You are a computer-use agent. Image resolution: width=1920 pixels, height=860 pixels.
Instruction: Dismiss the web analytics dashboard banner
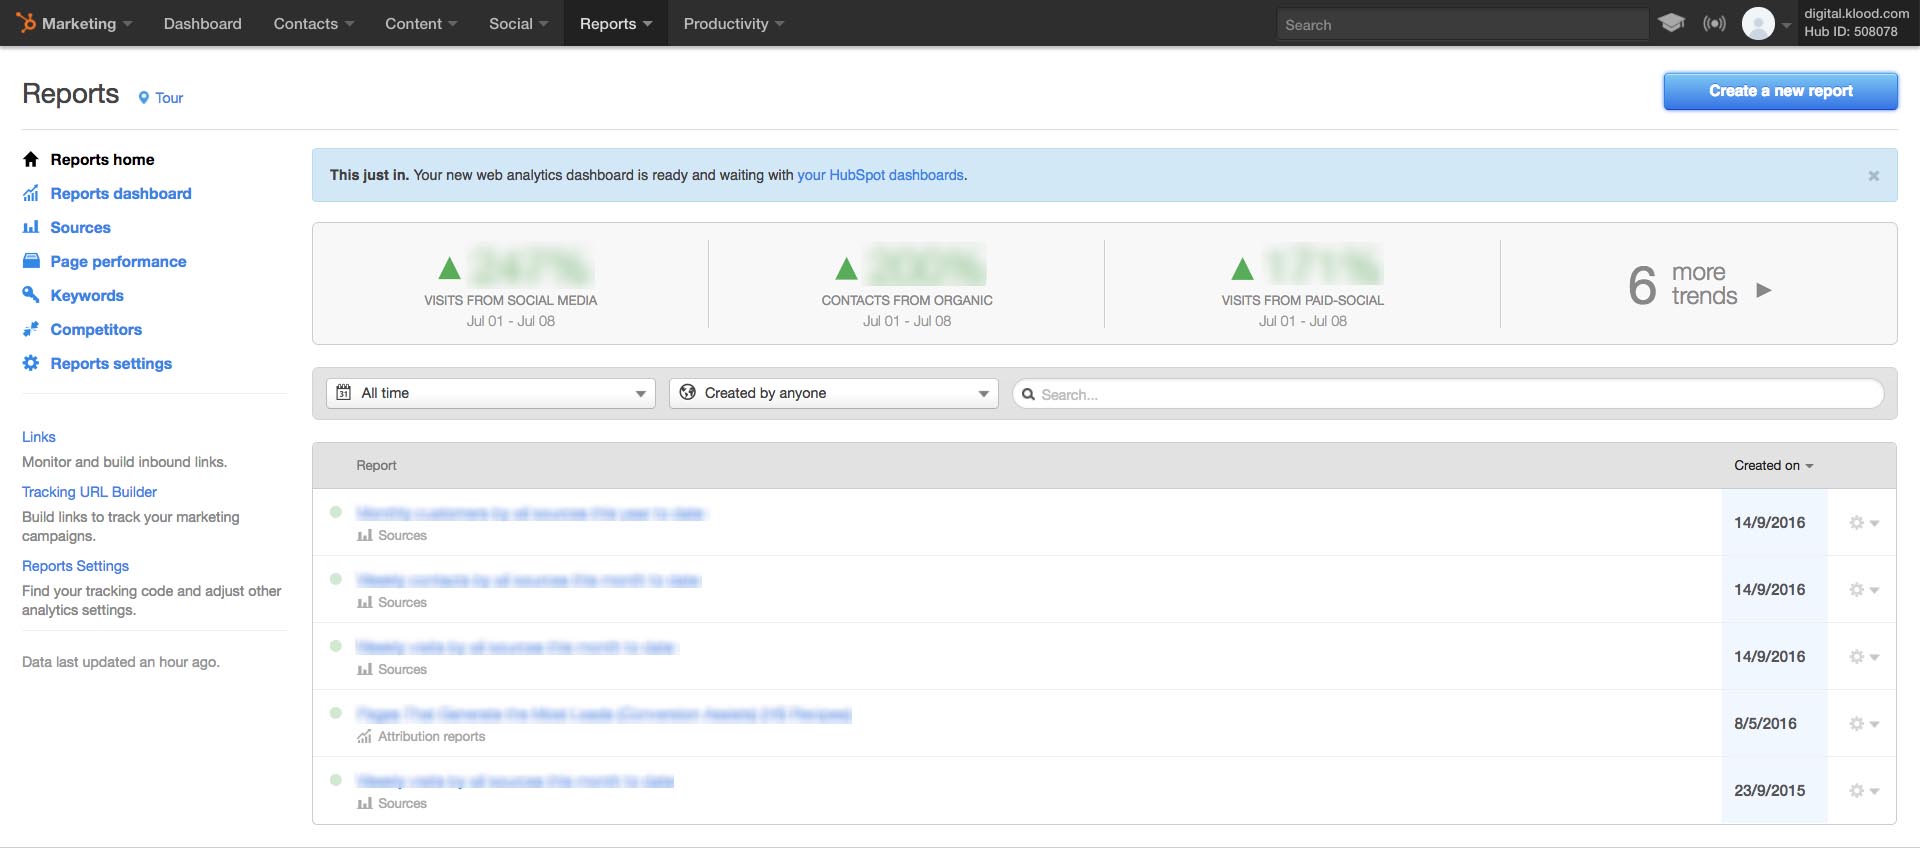pos(1873,176)
